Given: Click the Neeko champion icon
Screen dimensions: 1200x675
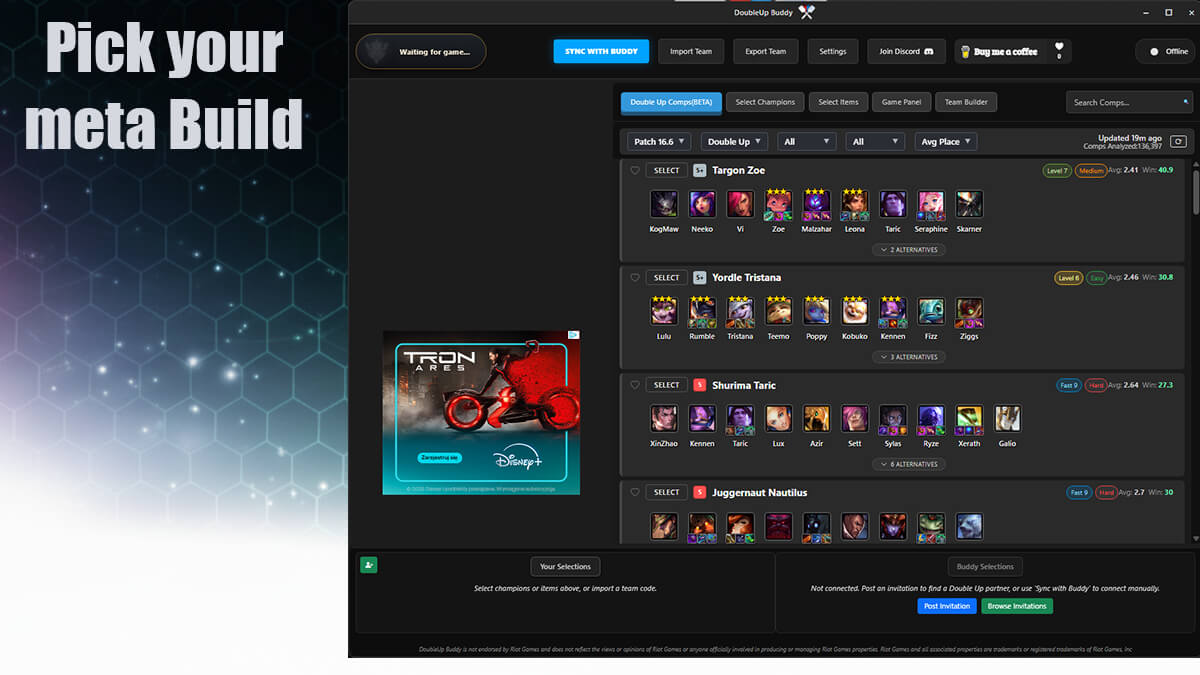Looking at the screenshot, I should (x=702, y=205).
